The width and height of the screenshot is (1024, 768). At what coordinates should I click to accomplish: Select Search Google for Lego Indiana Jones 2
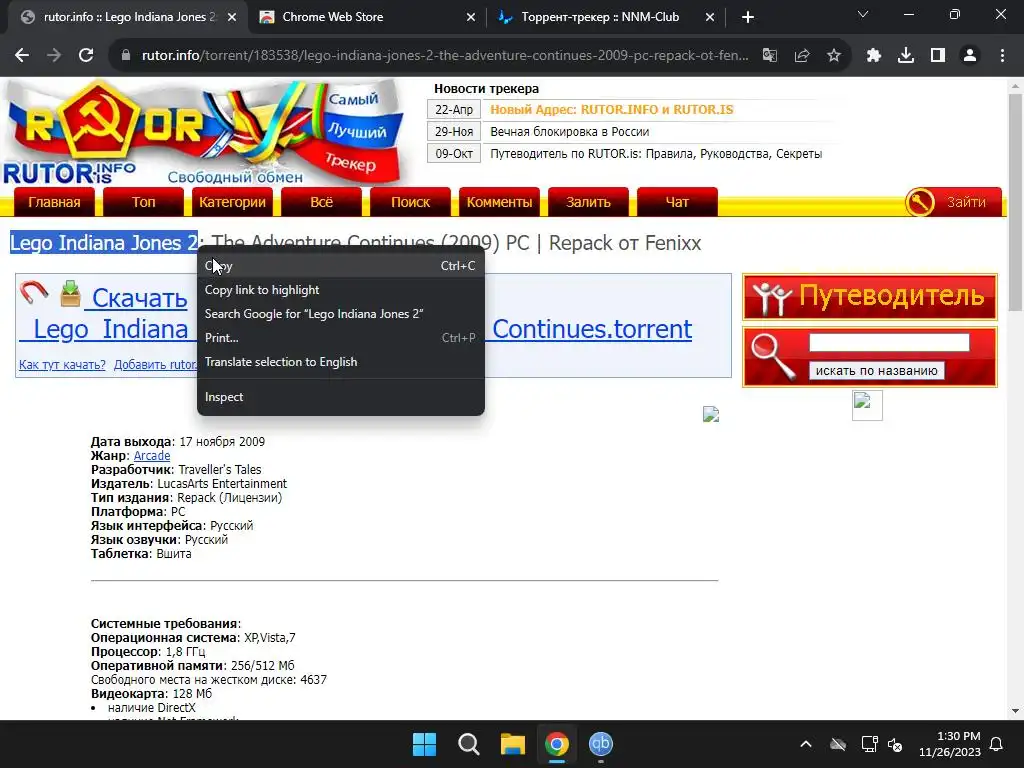tap(341, 314)
